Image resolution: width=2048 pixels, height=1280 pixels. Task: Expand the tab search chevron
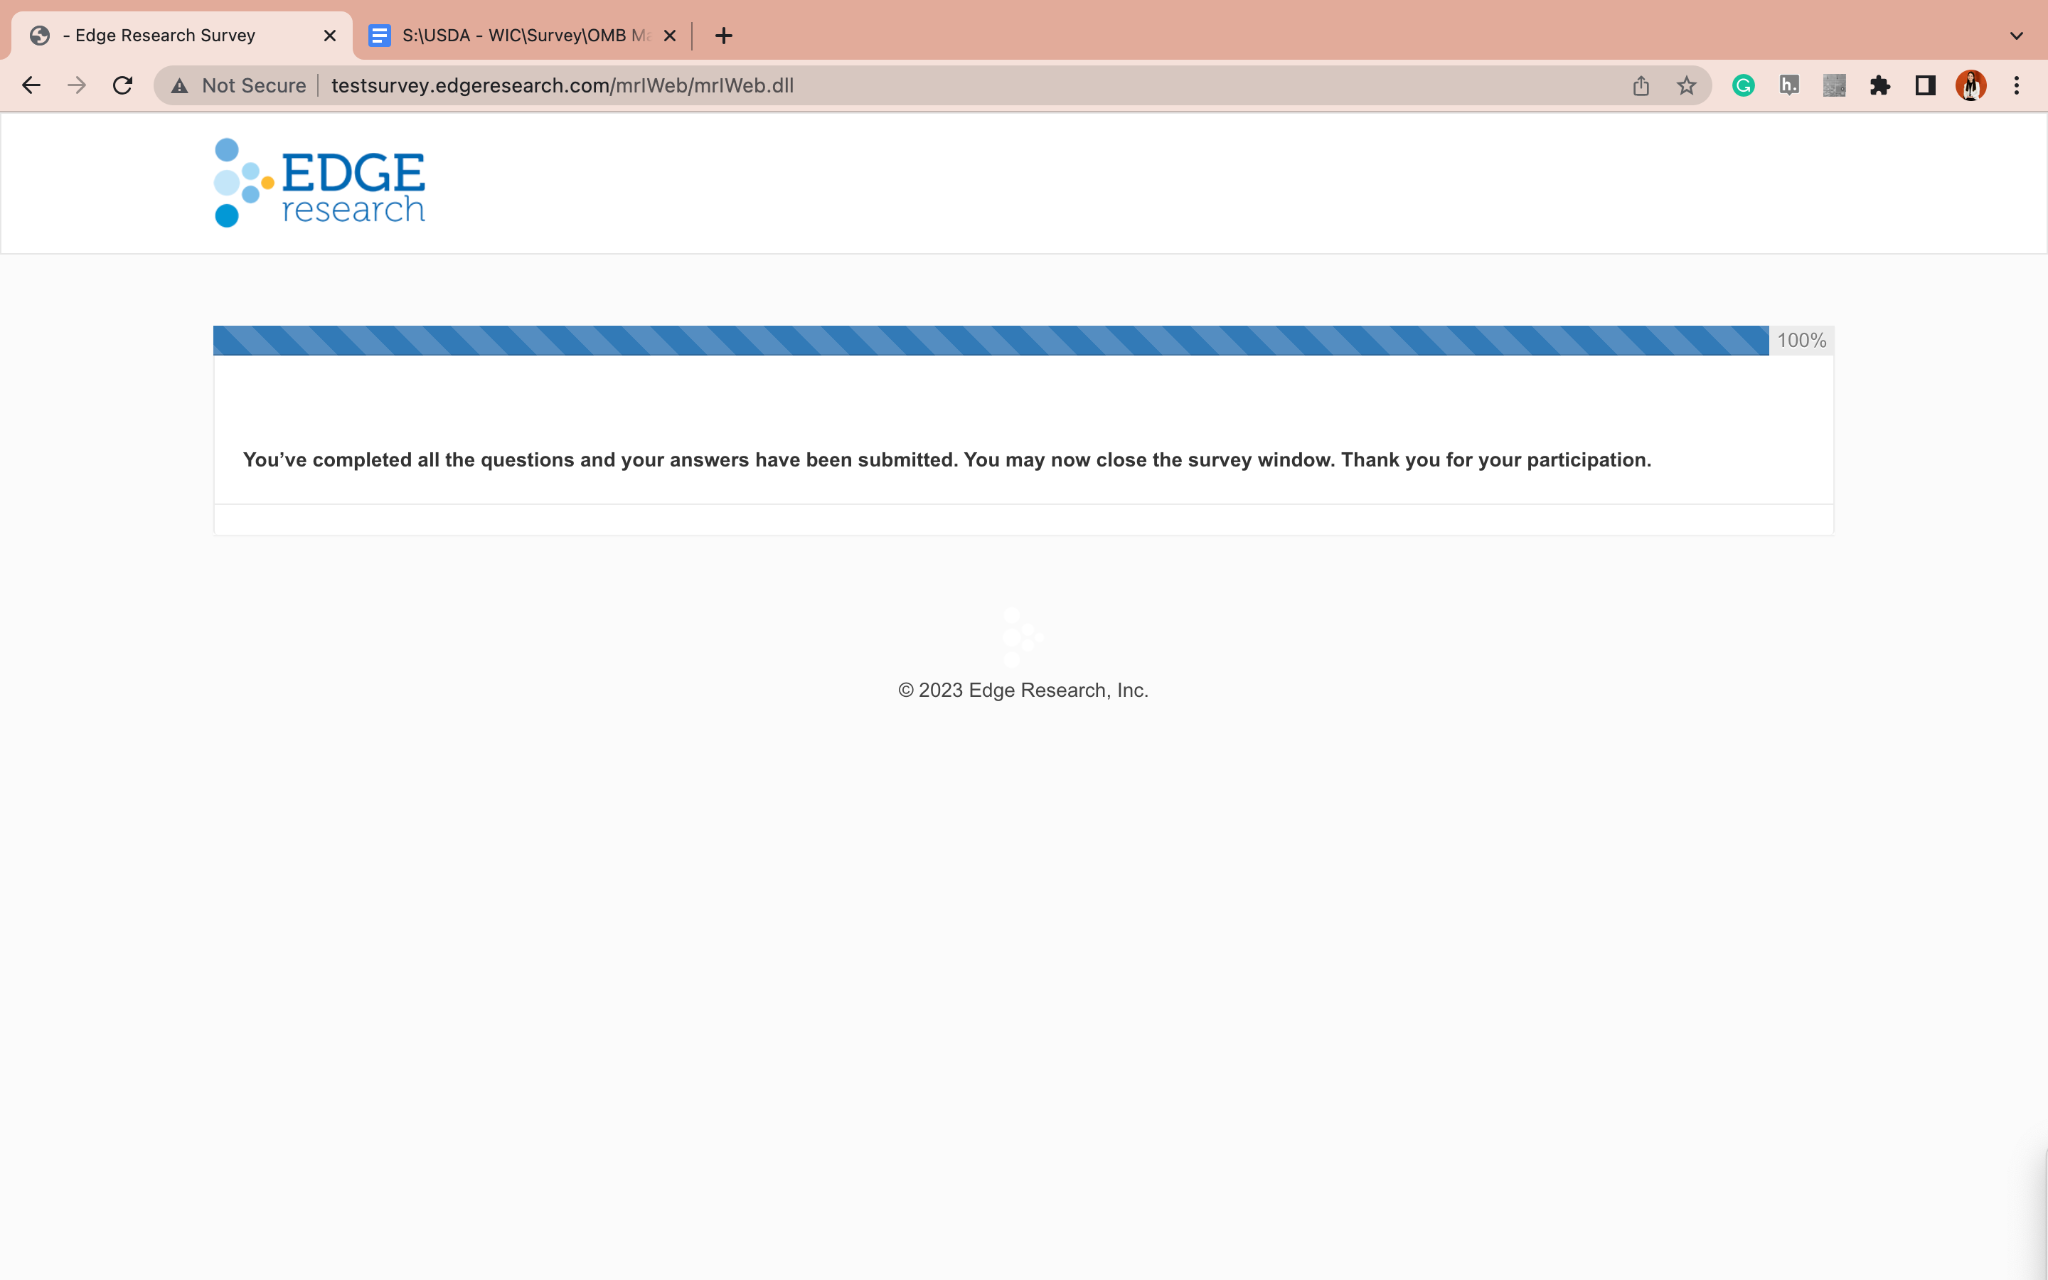click(x=2016, y=36)
